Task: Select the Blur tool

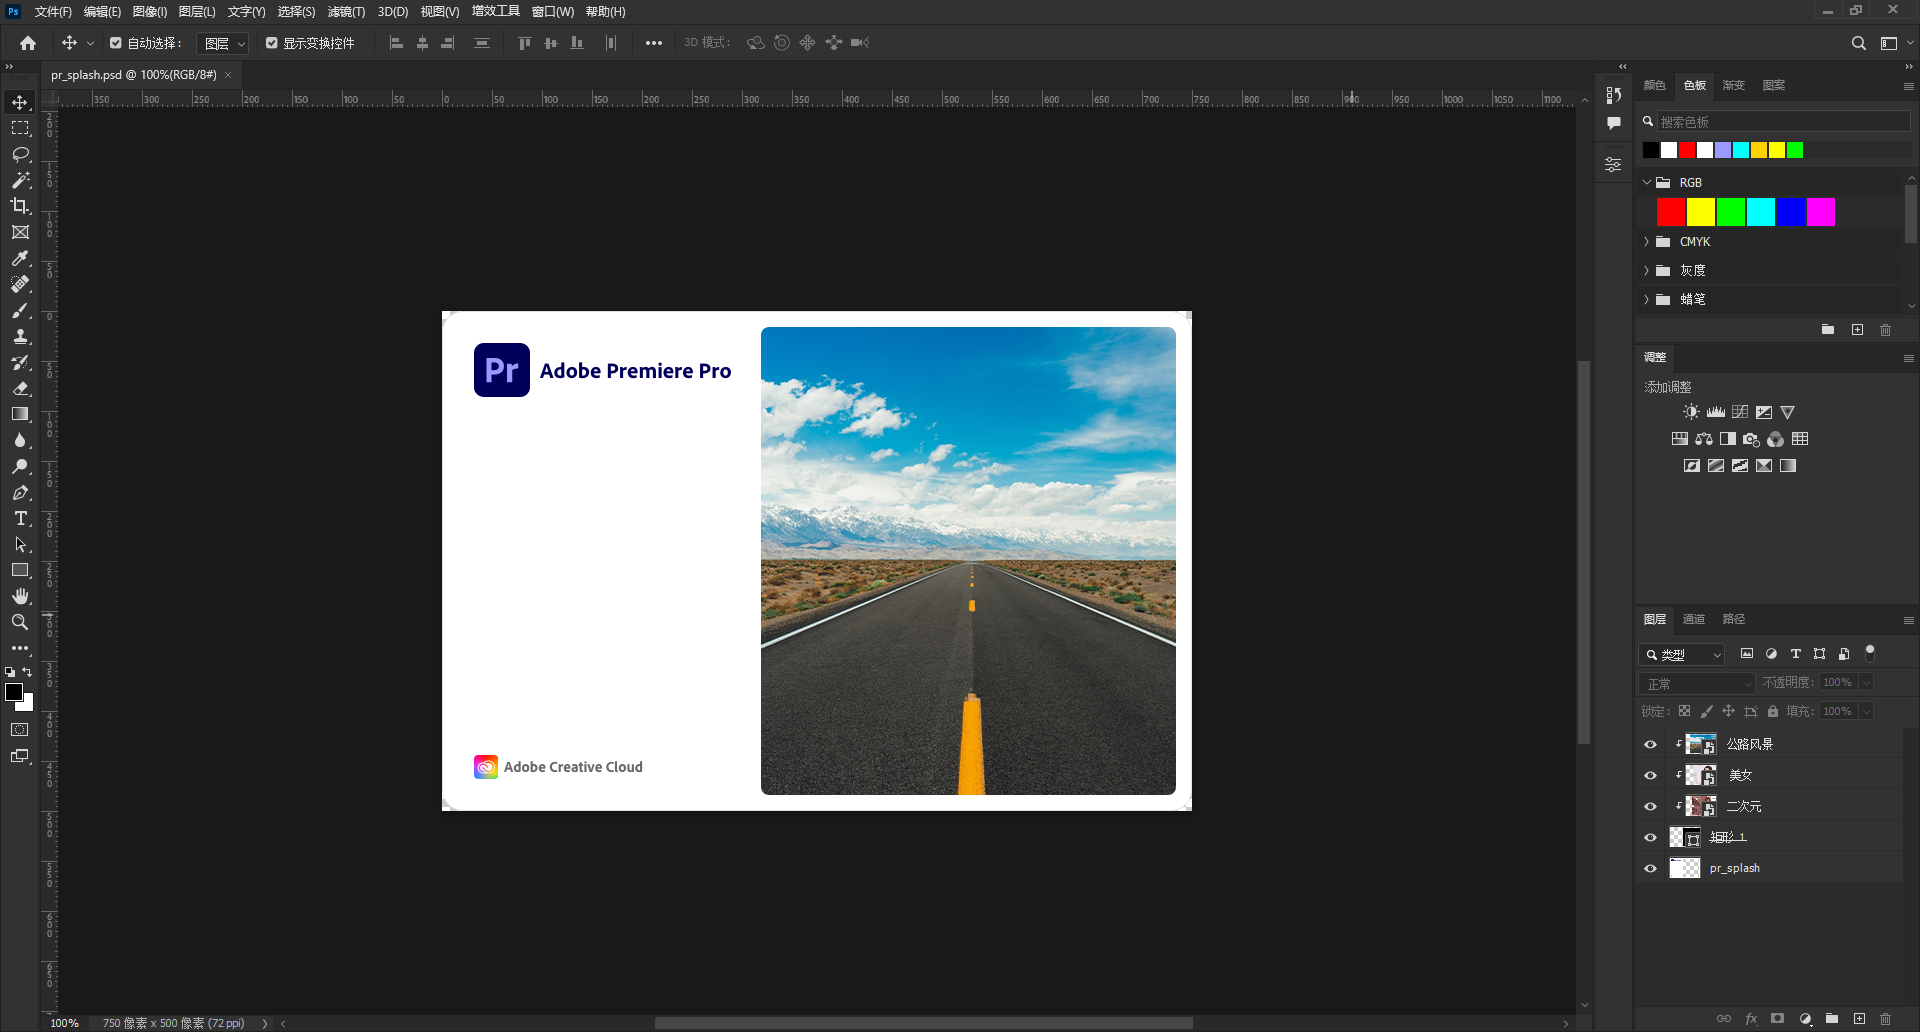Action: click(x=20, y=440)
